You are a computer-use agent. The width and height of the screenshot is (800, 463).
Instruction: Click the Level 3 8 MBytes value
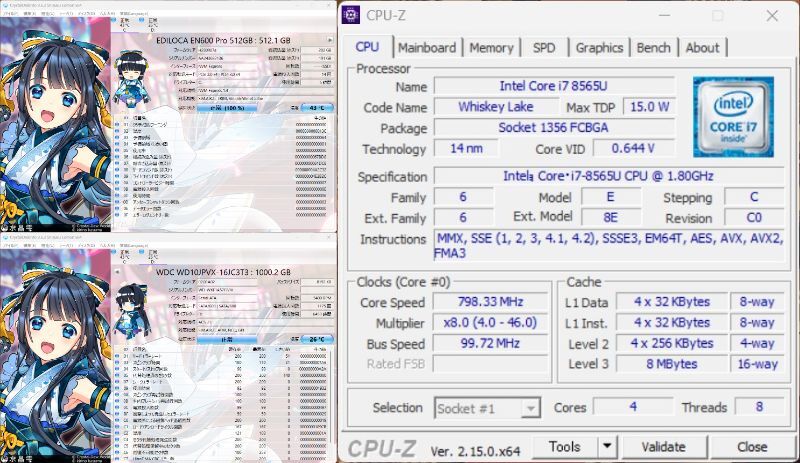point(672,364)
